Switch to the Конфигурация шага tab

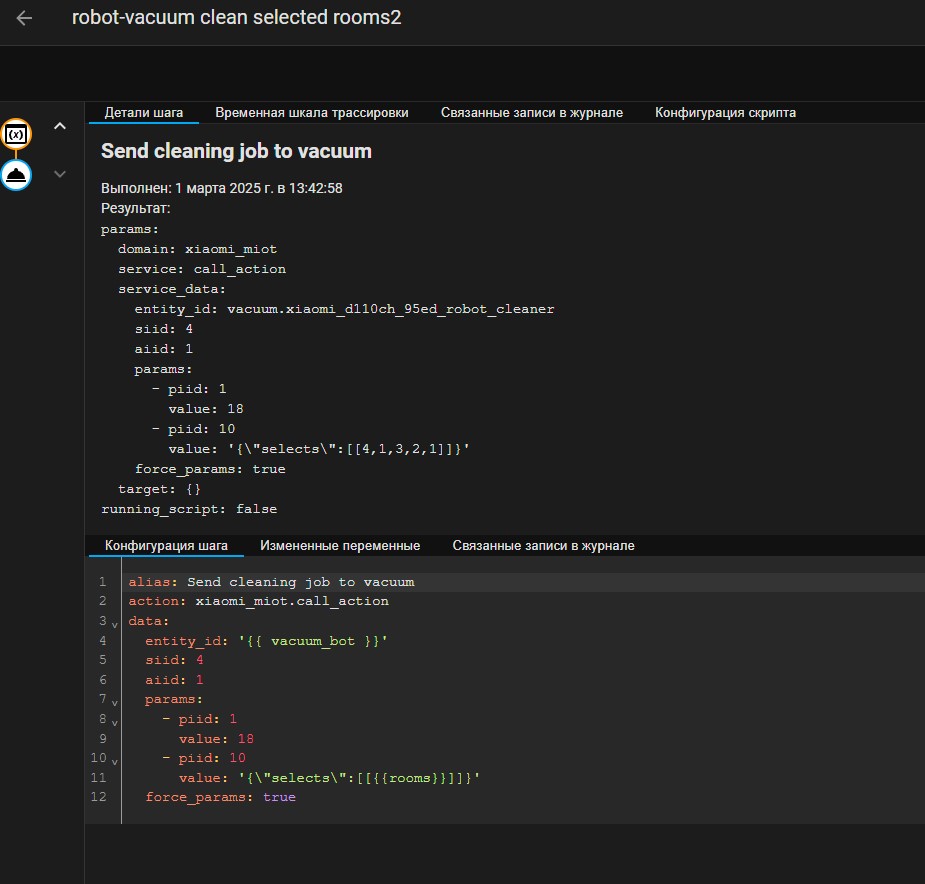coord(166,545)
